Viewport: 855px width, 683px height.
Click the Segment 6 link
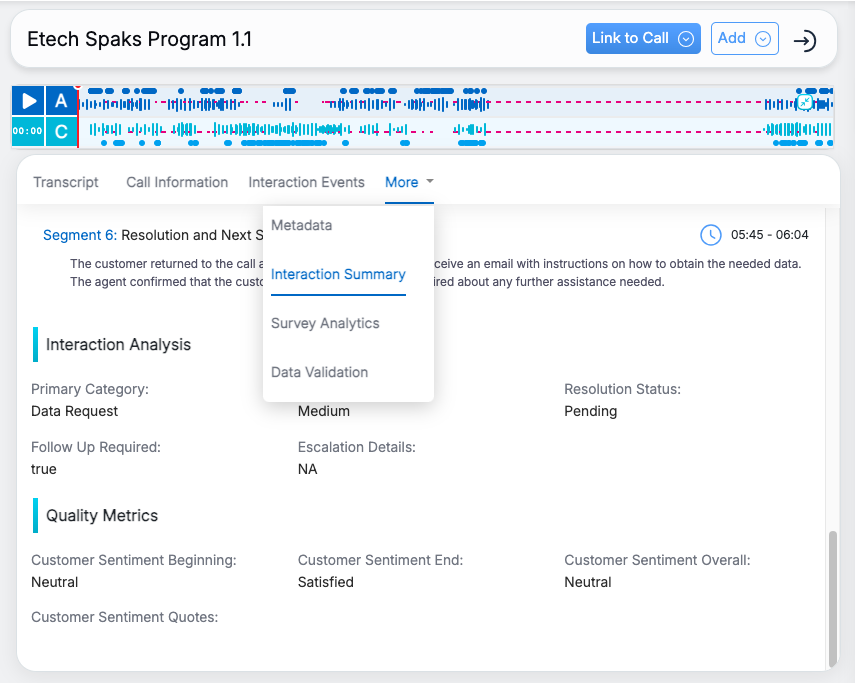[x=79, y=235]
